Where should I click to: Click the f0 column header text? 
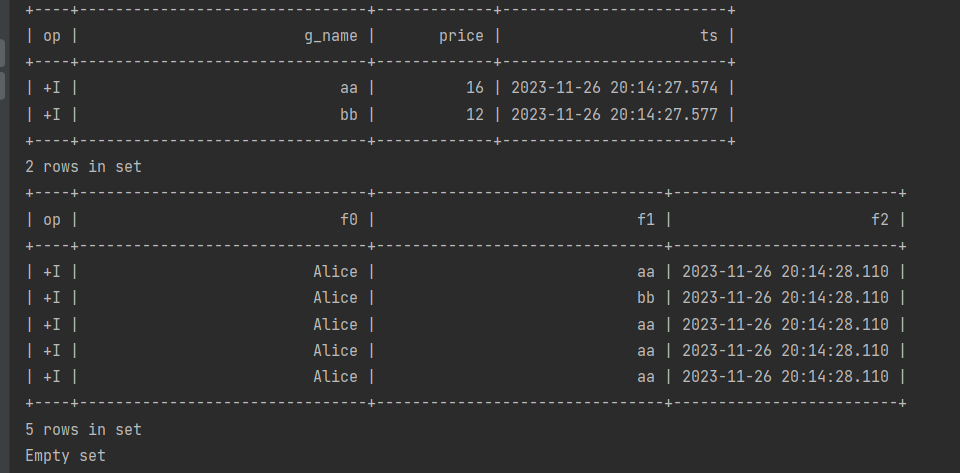coord(349,220)
